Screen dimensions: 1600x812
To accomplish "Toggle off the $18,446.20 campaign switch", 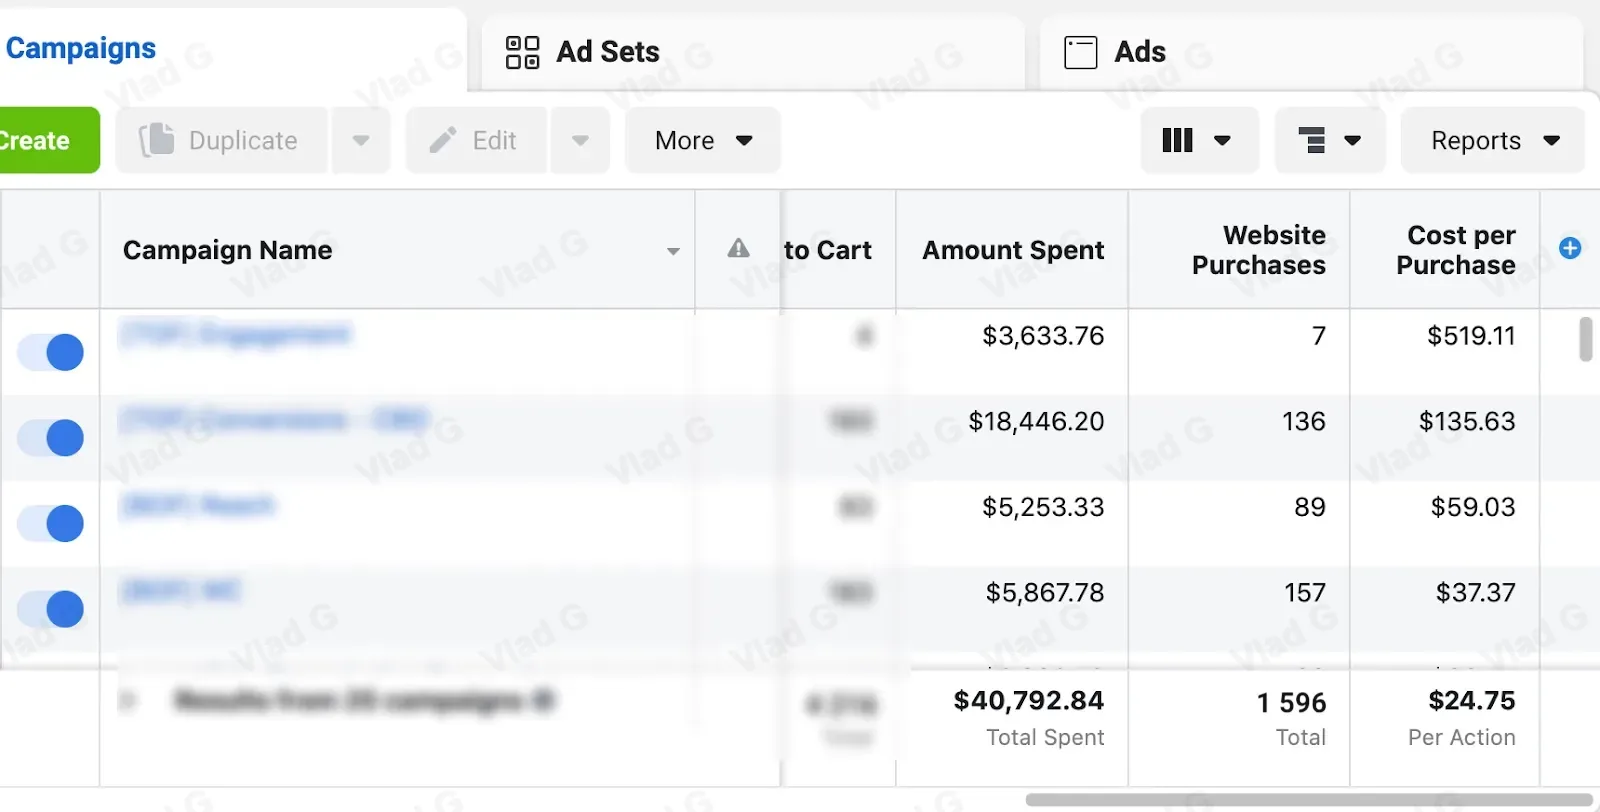I will (x=51, y=438).
